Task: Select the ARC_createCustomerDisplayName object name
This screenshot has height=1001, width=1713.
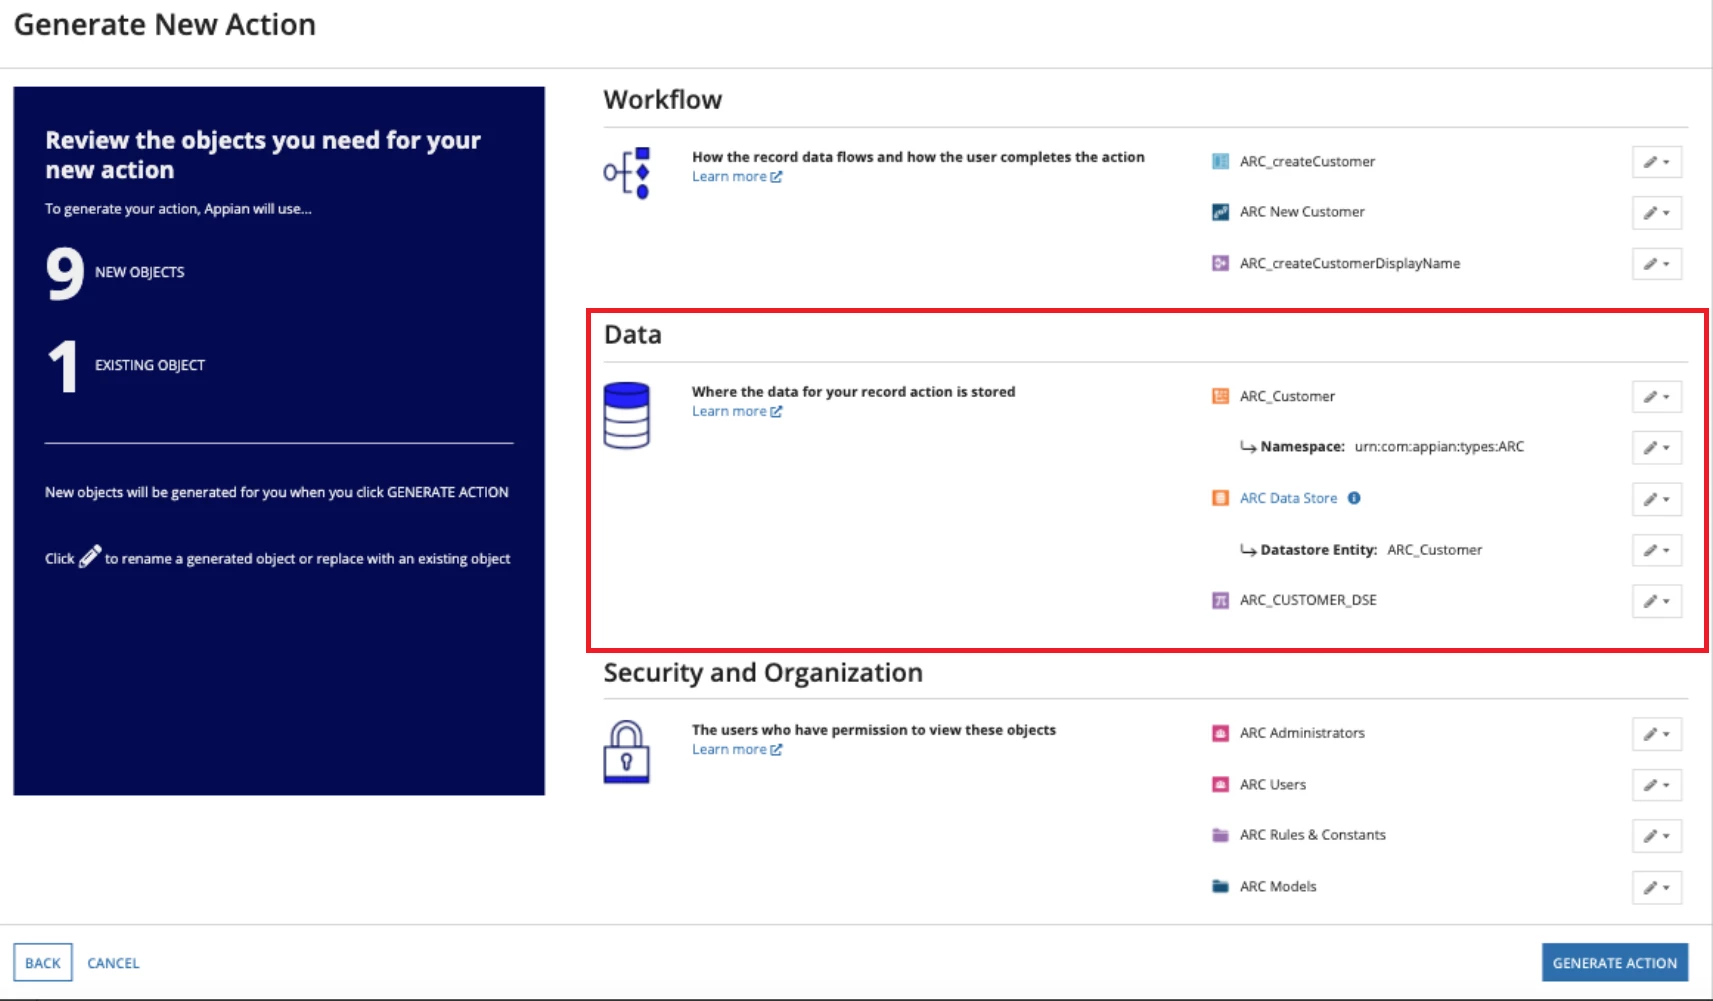Action: tap(1350, 264)
